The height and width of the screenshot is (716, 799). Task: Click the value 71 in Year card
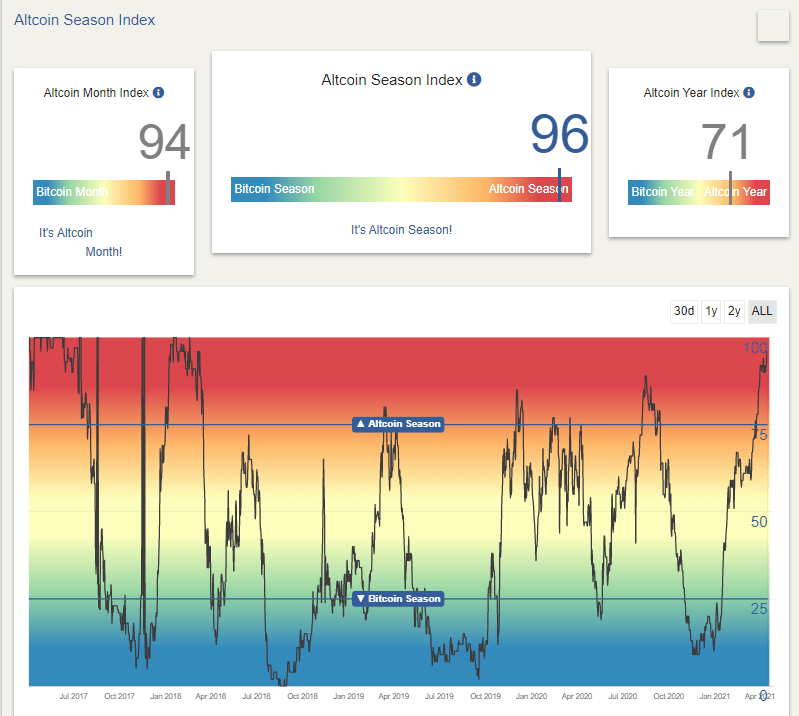(x=726, y=142)
